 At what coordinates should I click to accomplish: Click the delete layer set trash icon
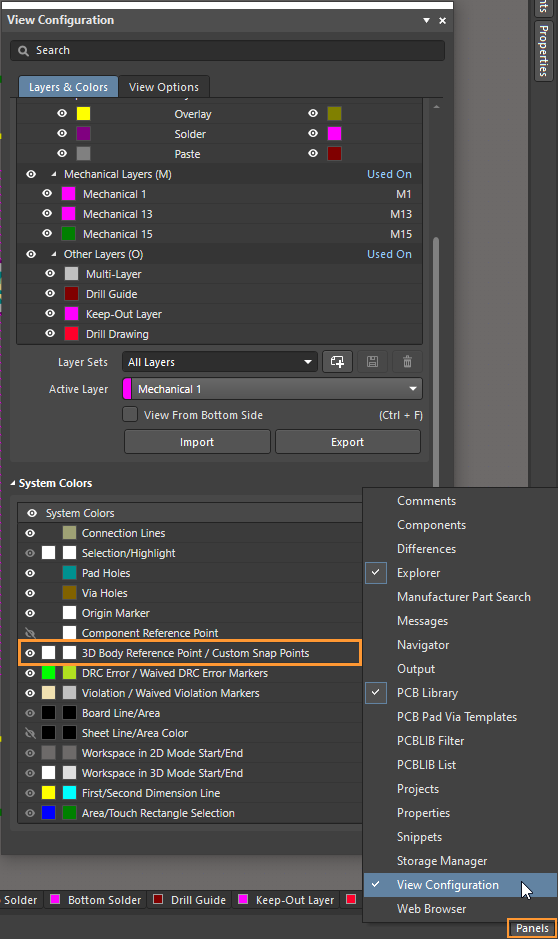pos(408,362)
